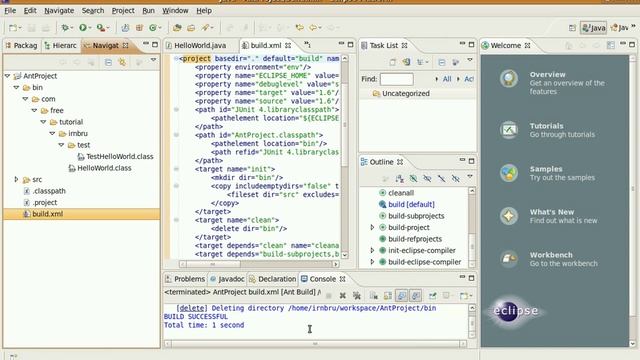Click Sort icon in Outline toolbar
This screenshot has width=640, height=360.
click(x=399, y=178)
